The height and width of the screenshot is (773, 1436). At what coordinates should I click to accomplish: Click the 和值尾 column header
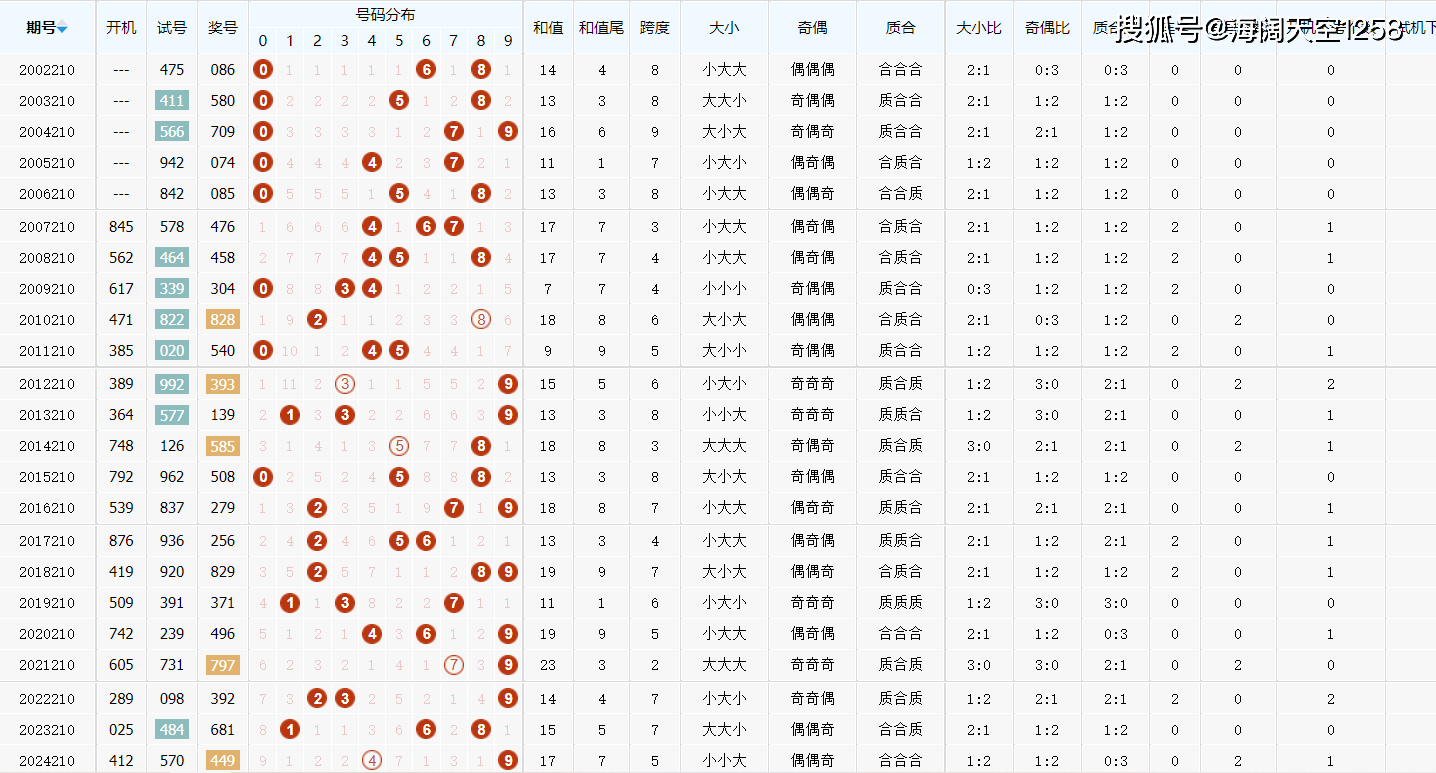pos(601,28)
